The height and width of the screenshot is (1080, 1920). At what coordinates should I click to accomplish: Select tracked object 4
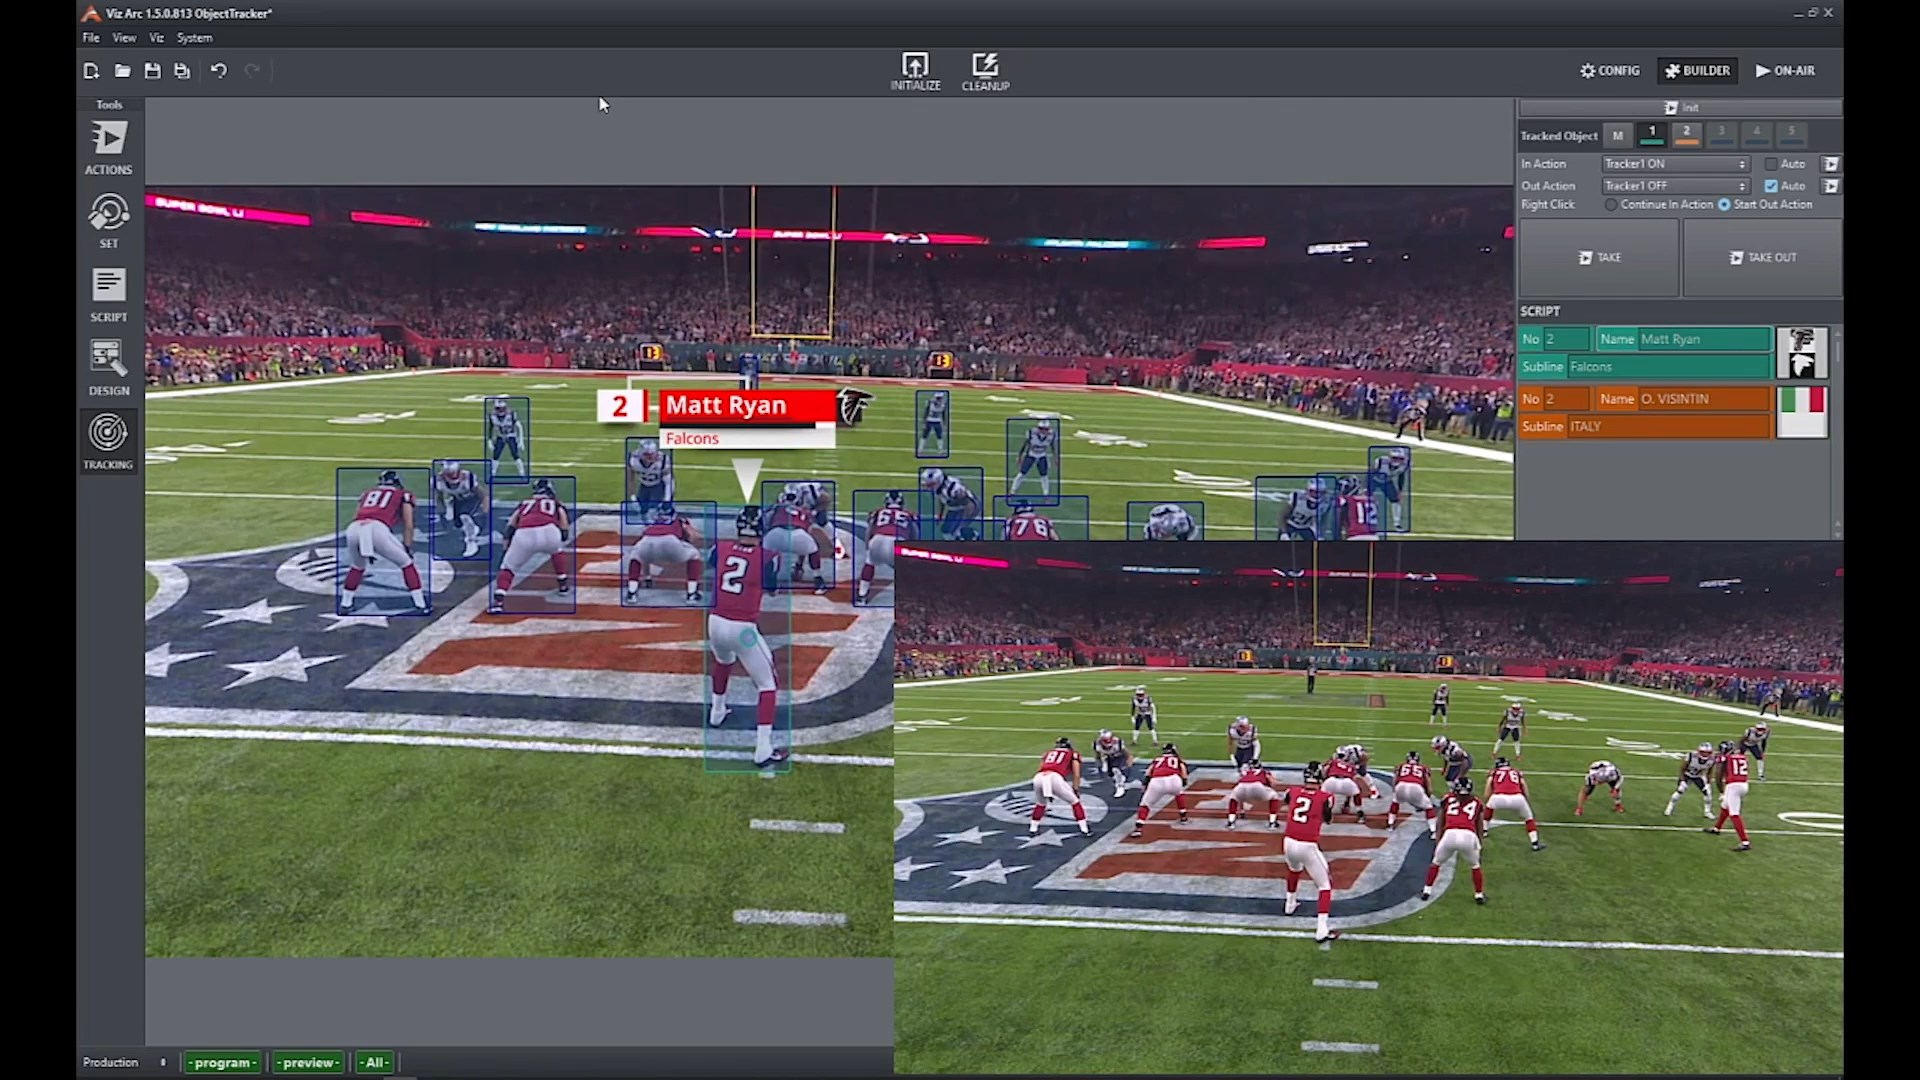[x=1756, y=134]
